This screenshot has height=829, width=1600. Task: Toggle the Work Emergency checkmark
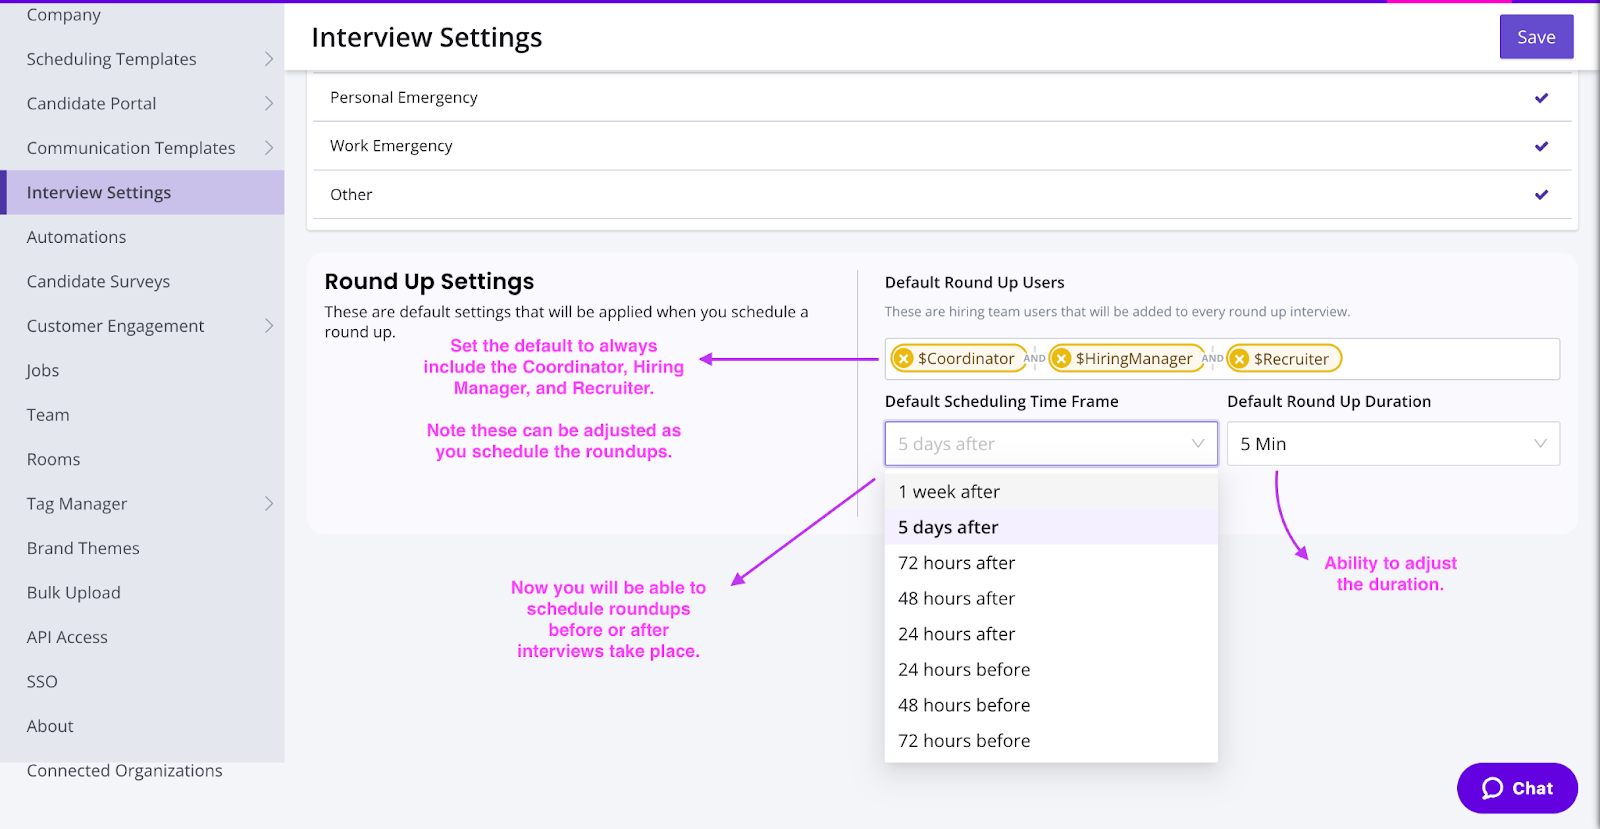pyautogui.click(x=1541, y=146)
